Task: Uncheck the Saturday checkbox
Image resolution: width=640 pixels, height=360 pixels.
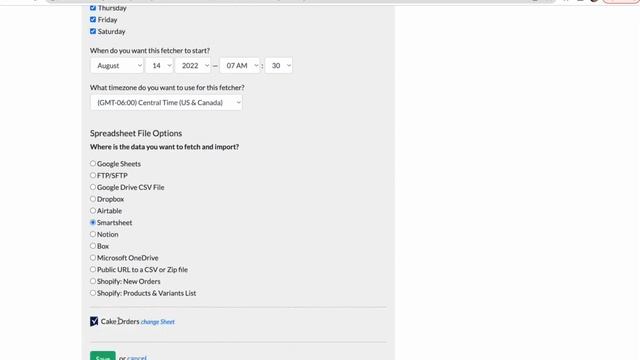Action: (x=93, y=31)
